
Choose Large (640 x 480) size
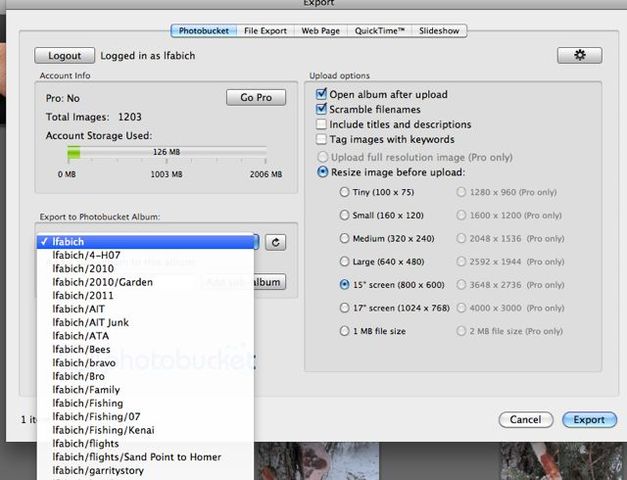point(344,262)
